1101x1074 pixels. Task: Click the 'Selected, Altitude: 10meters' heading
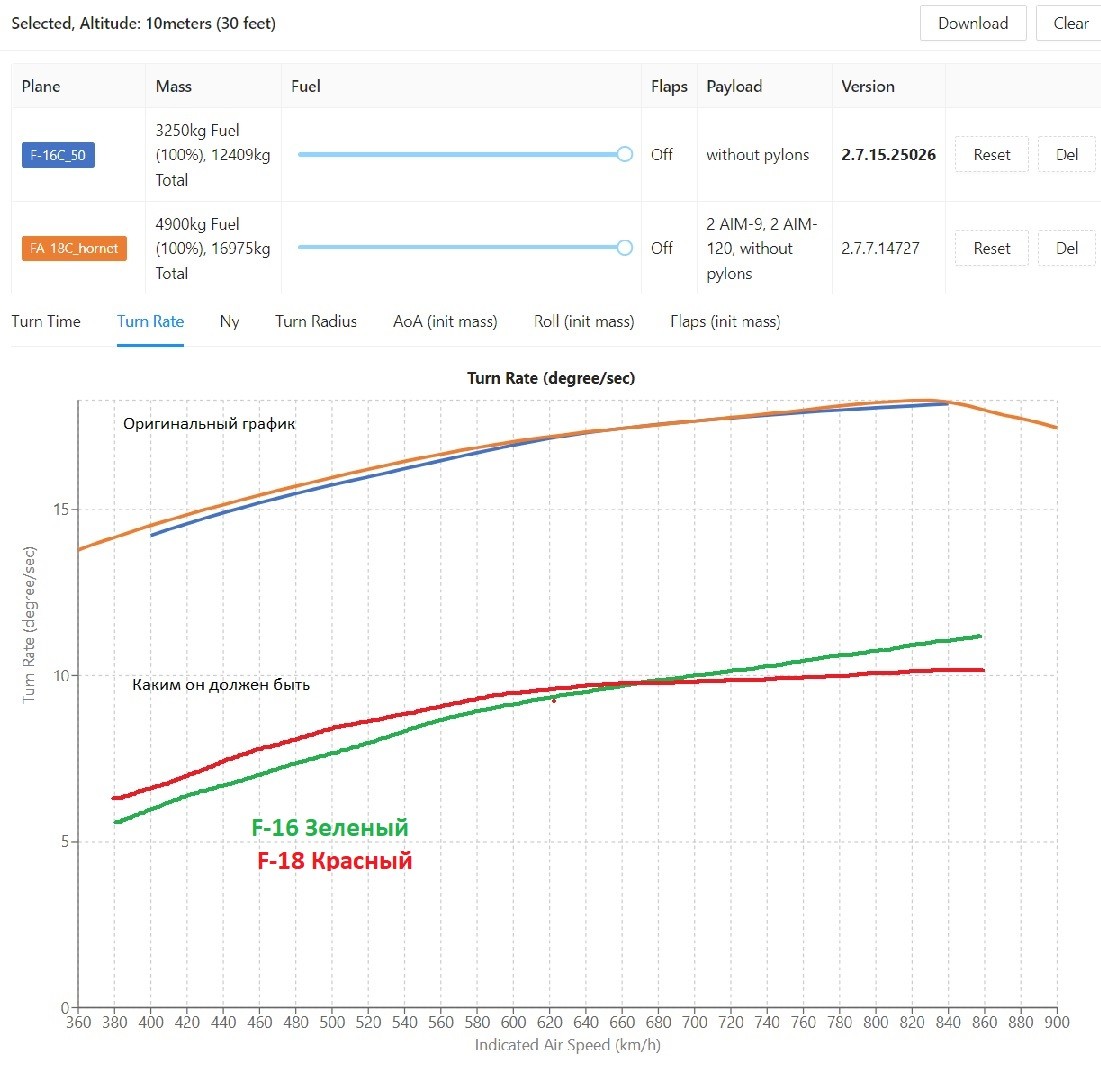[x=143, y=23]
